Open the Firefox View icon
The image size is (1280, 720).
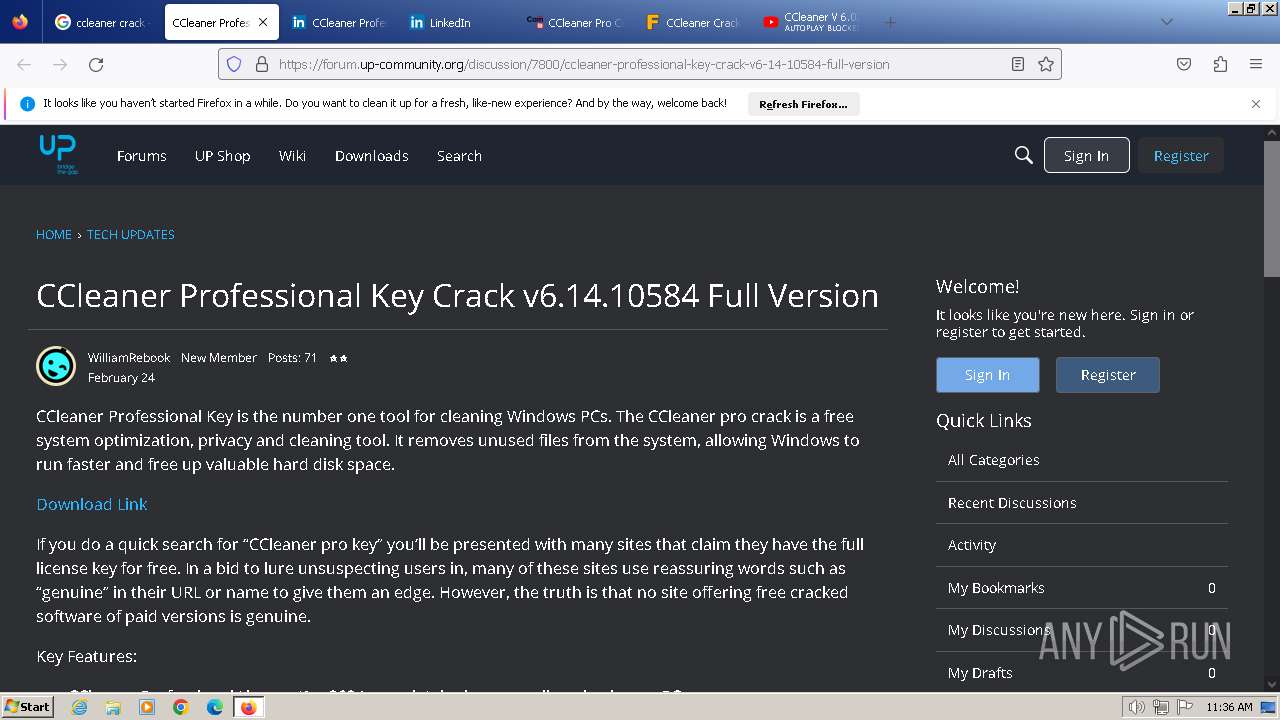20,22
